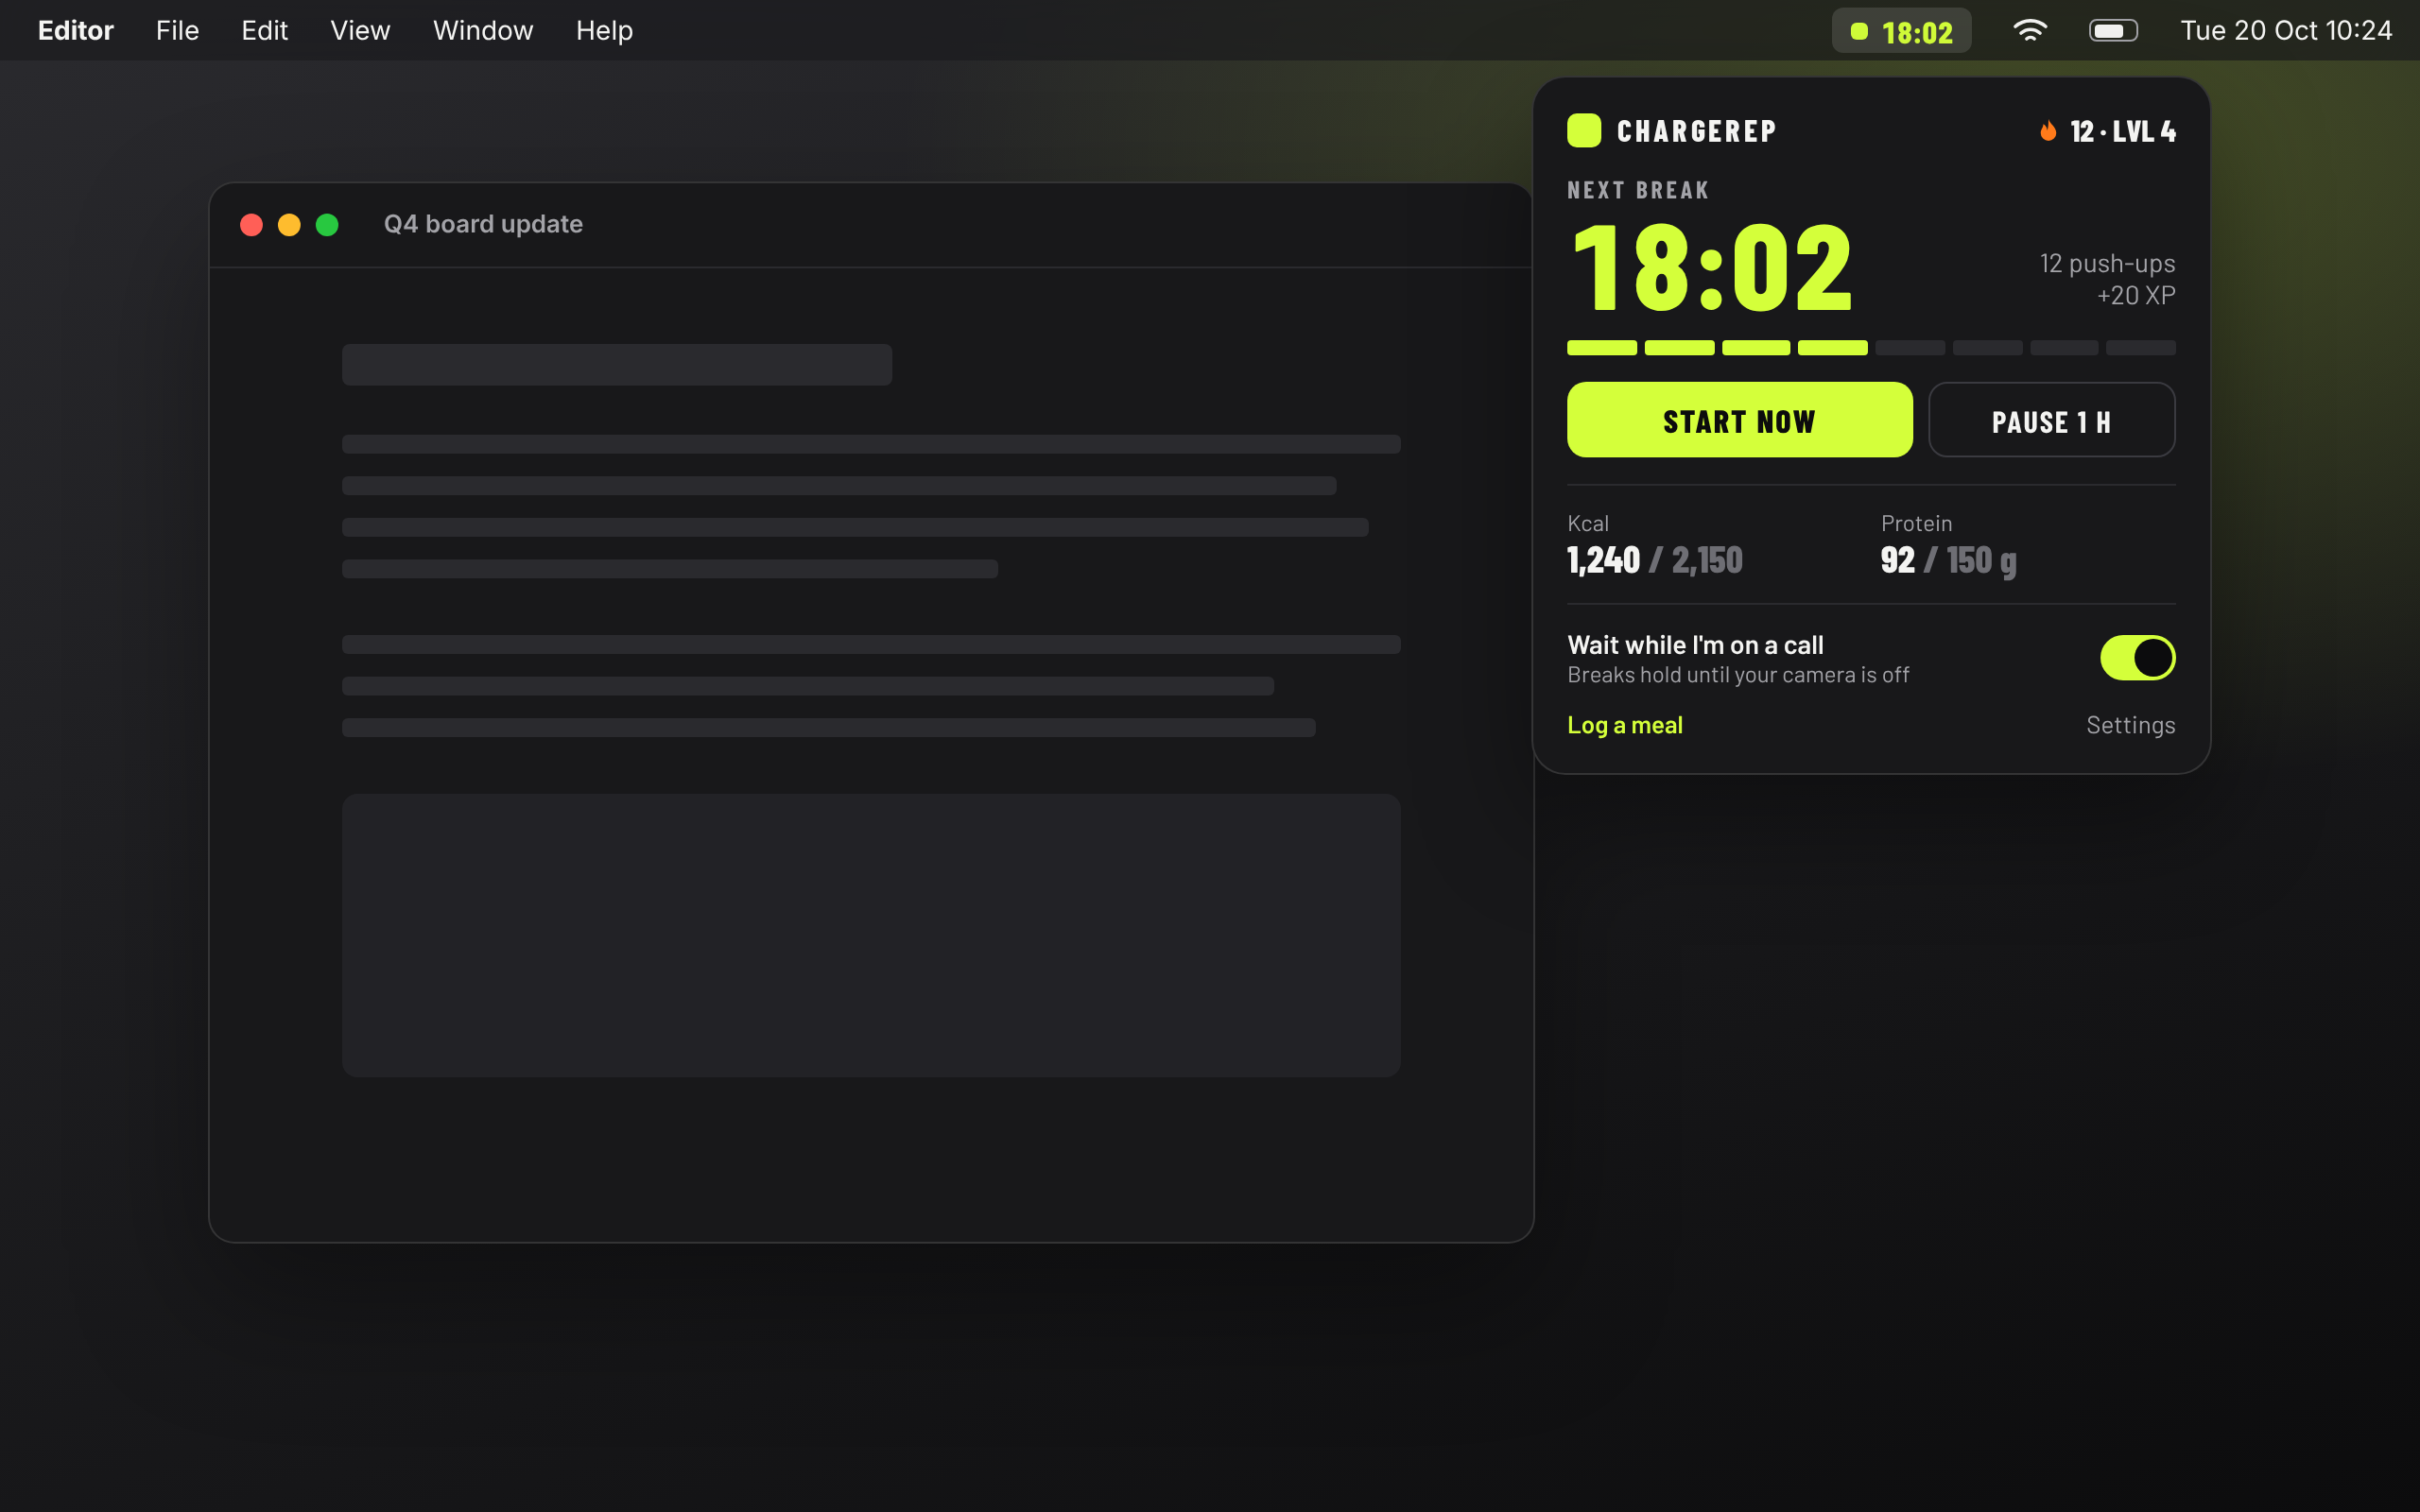2420x1512 pixels.
Task: Toggle Wait while I'm on a call
Action: click(x=2137, y=658)
